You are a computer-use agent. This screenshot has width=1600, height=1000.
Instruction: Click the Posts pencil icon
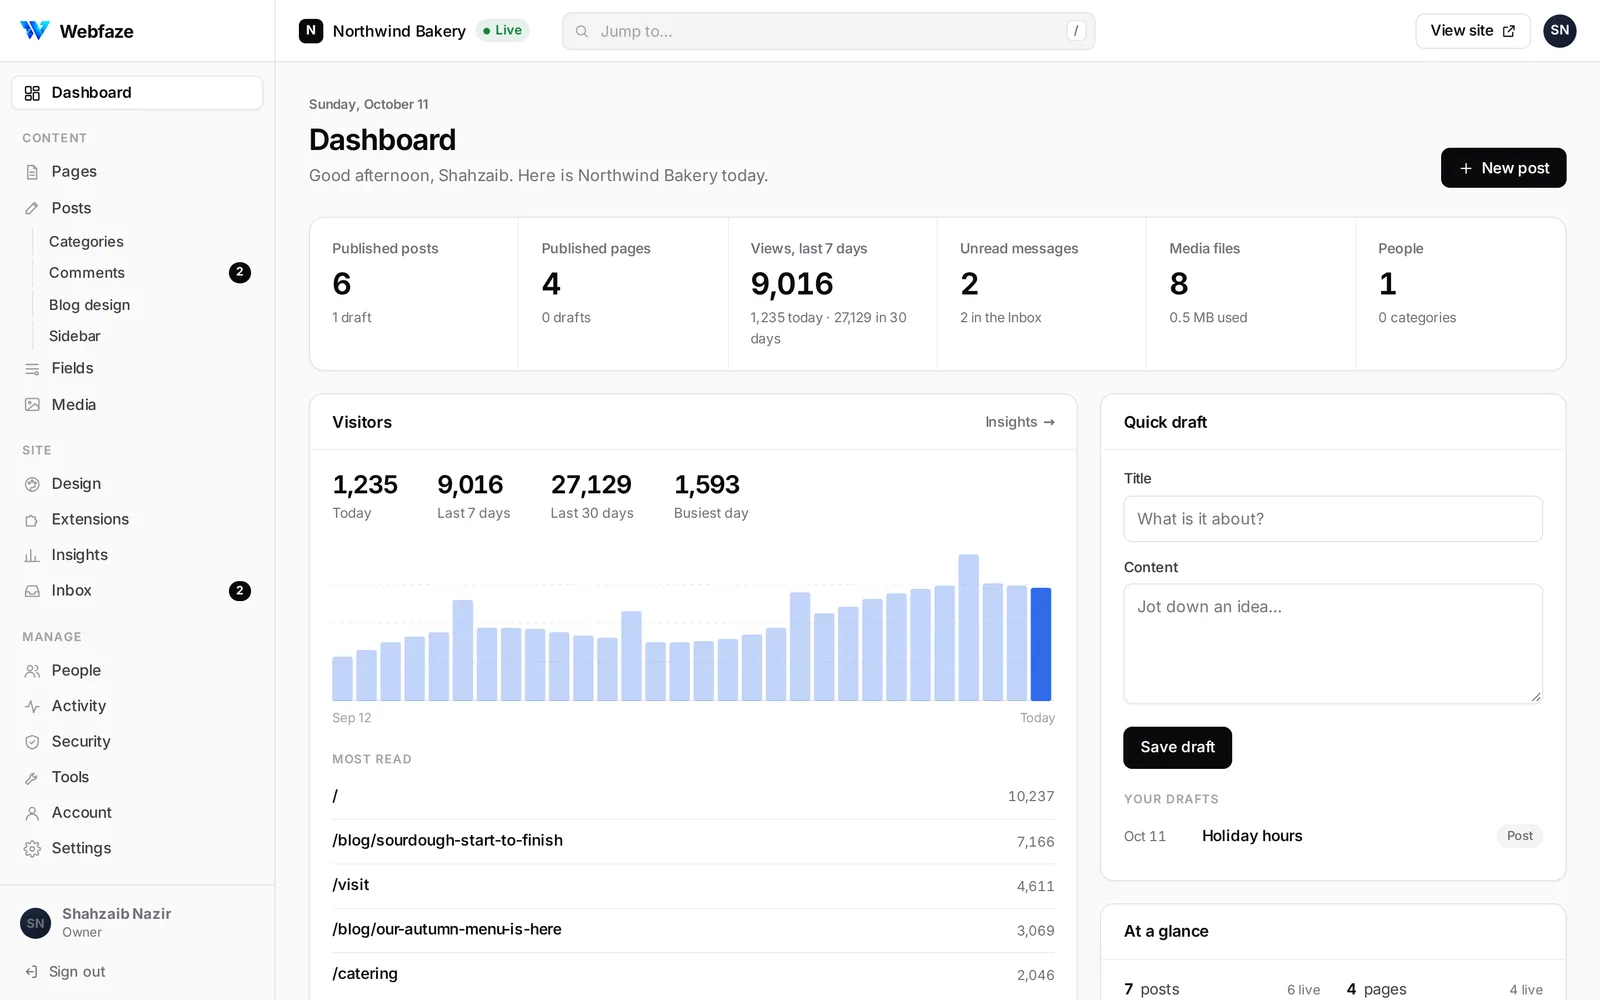(x=32, y=208)
